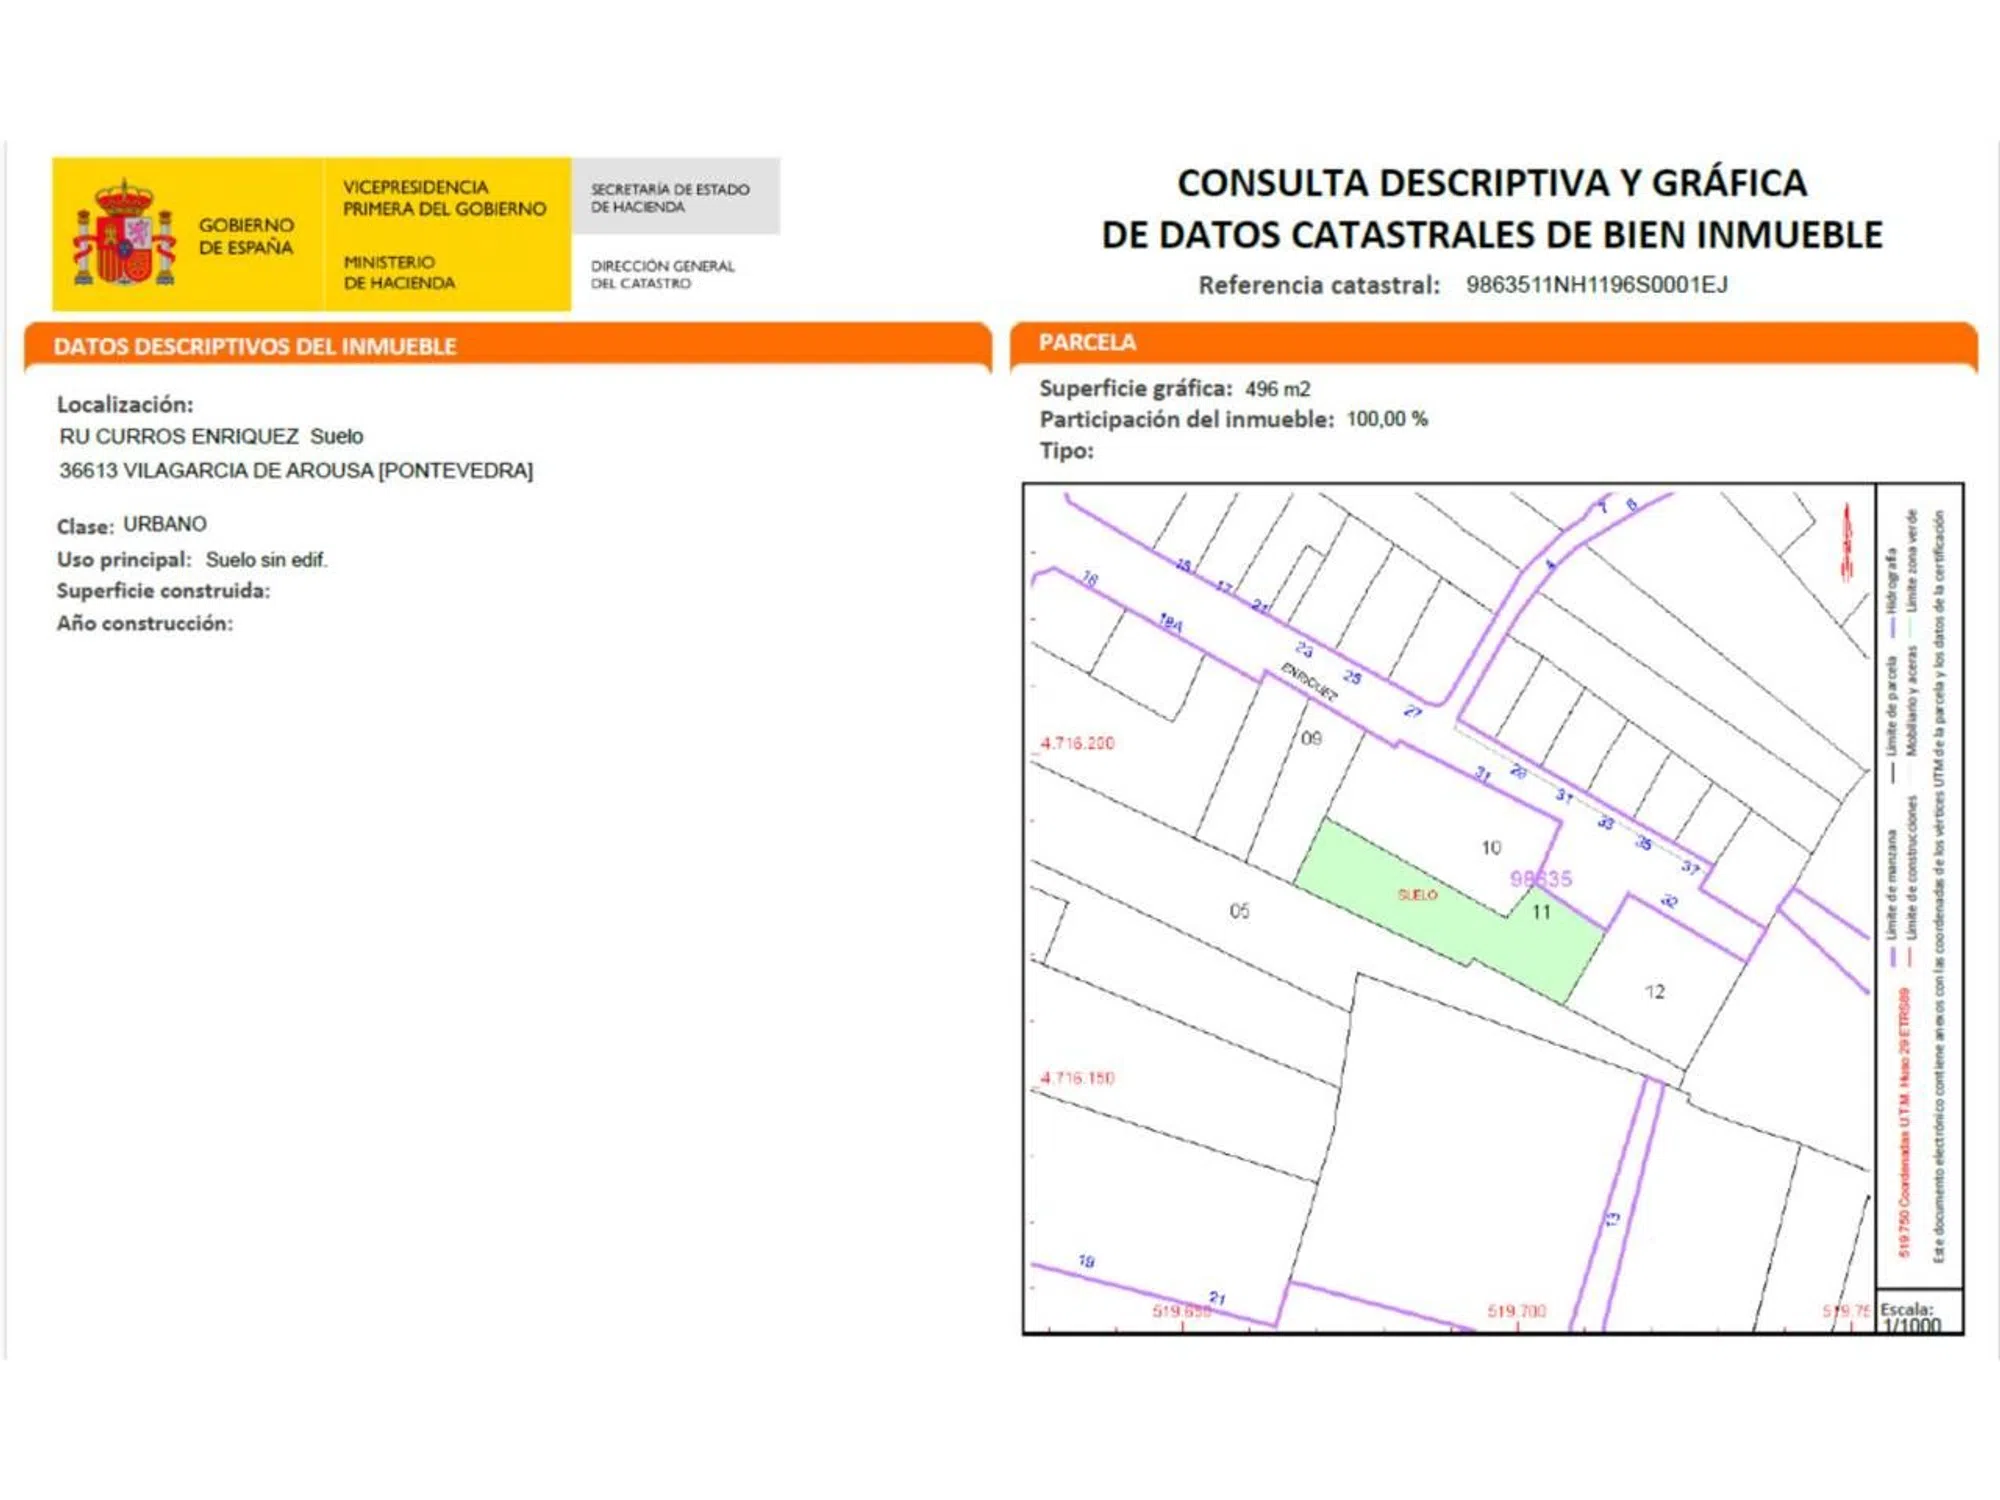Click the purple block number 98635
The width and height of the screenshot is (2000, 1500).
1541,879
